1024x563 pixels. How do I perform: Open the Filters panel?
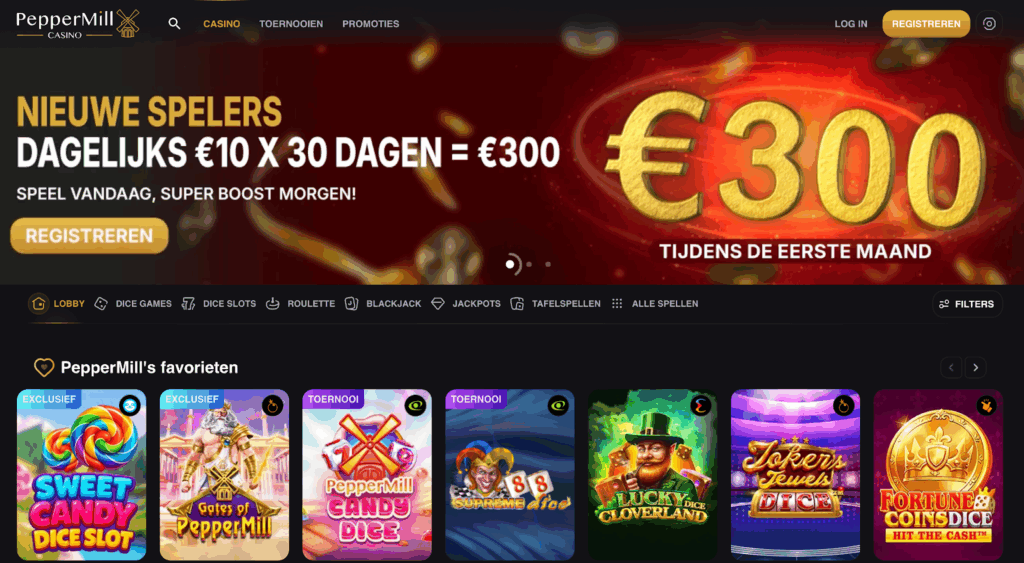(967, 304)
